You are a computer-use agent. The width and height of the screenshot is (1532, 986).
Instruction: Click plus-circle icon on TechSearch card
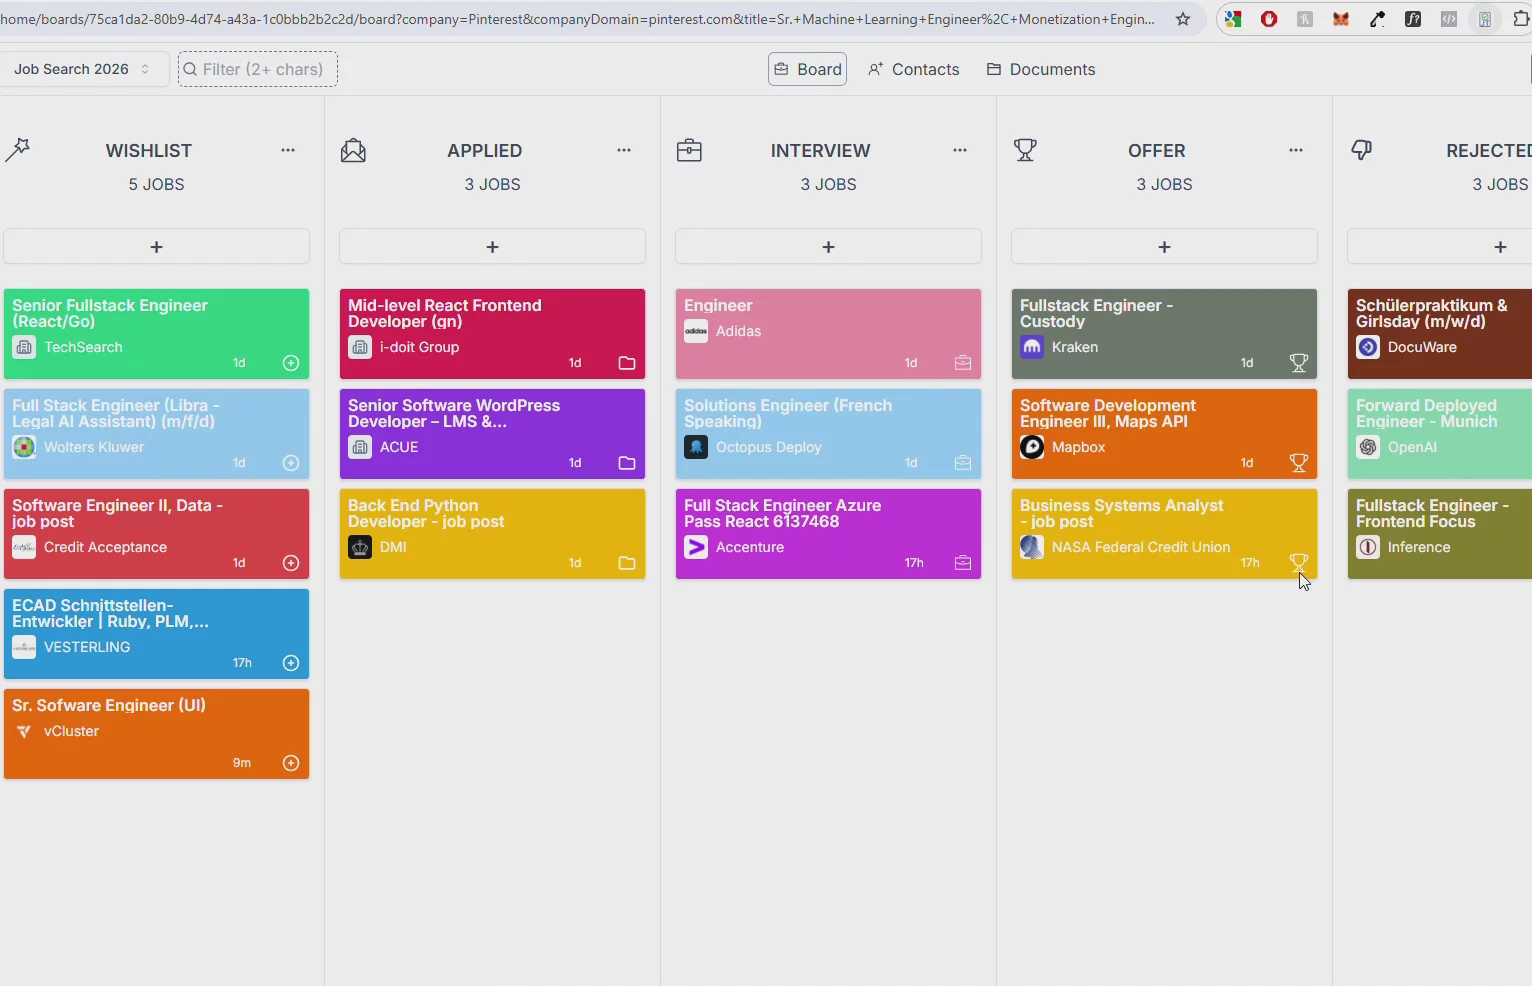click(x=291, y=363)
